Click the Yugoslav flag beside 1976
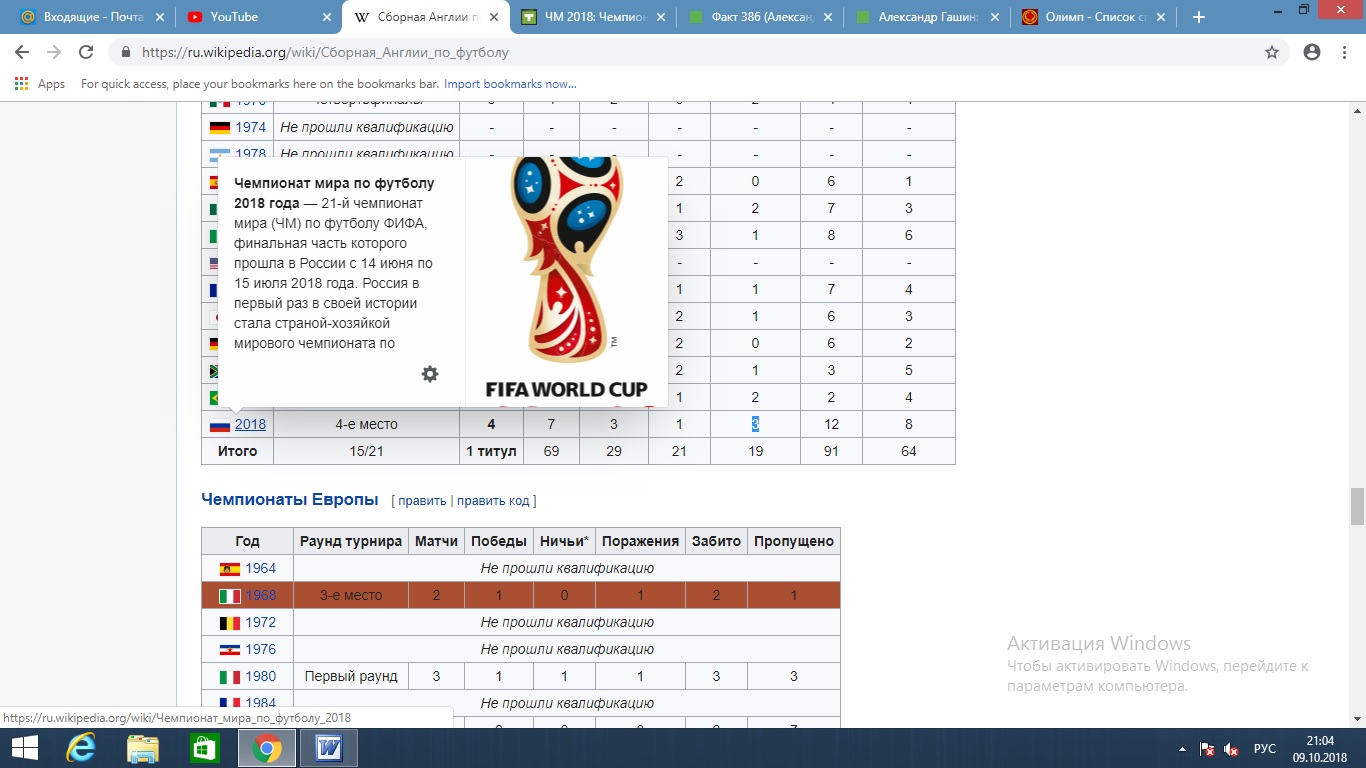1366x768 pixels. point(230,650)
